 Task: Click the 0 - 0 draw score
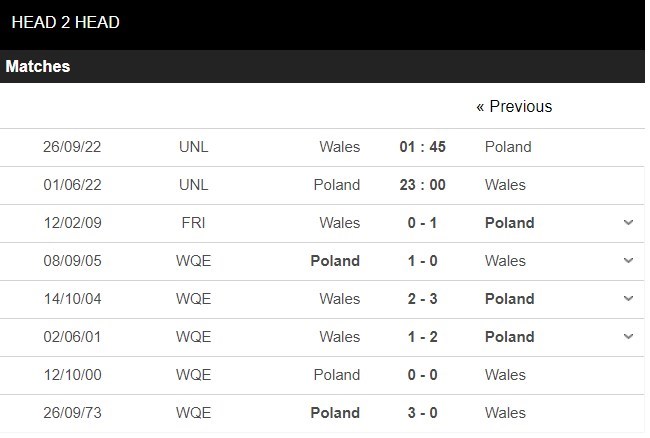click(422, 375)
